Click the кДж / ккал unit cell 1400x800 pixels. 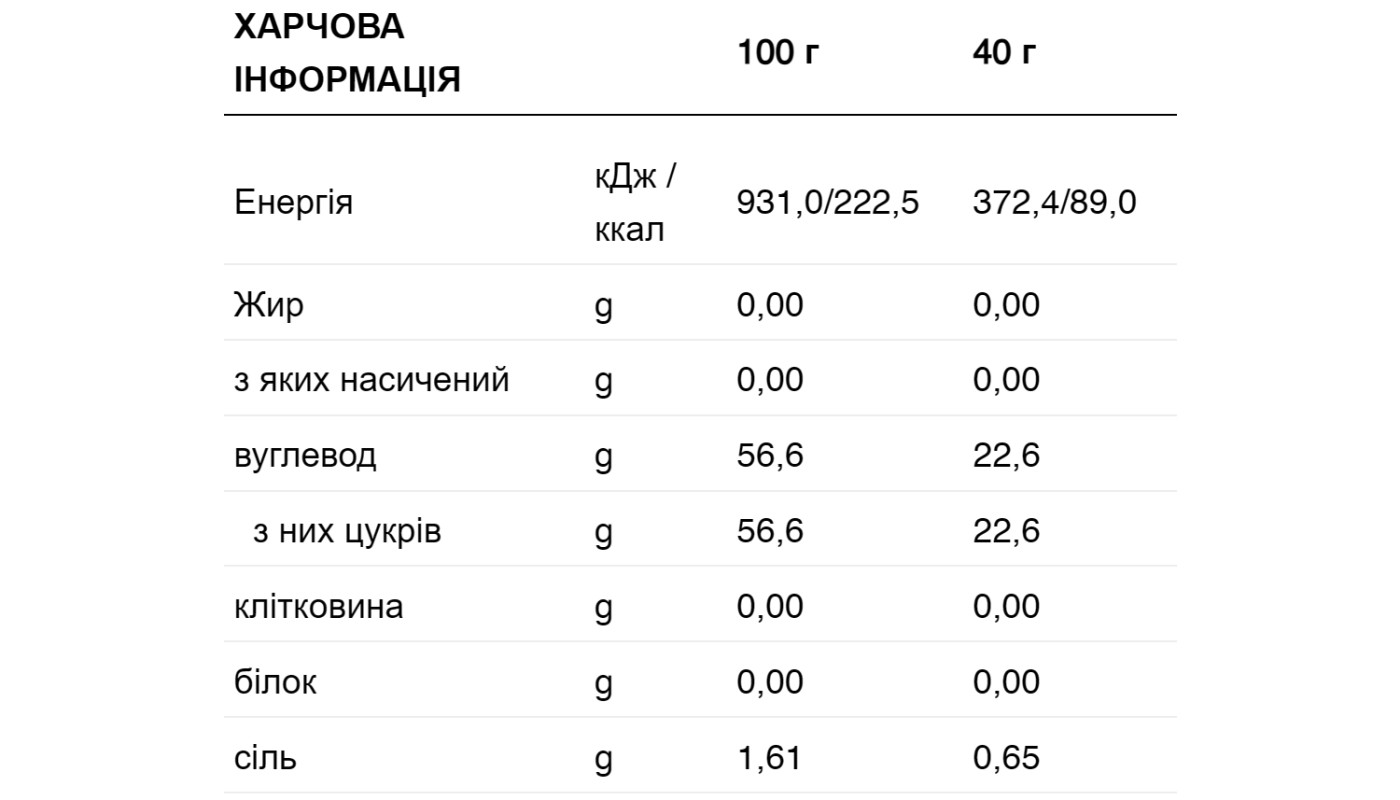636,203
